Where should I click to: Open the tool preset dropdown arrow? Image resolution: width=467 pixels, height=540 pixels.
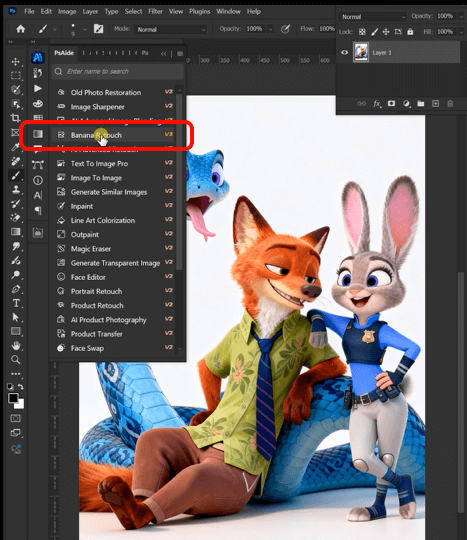[x=55, y=29]
